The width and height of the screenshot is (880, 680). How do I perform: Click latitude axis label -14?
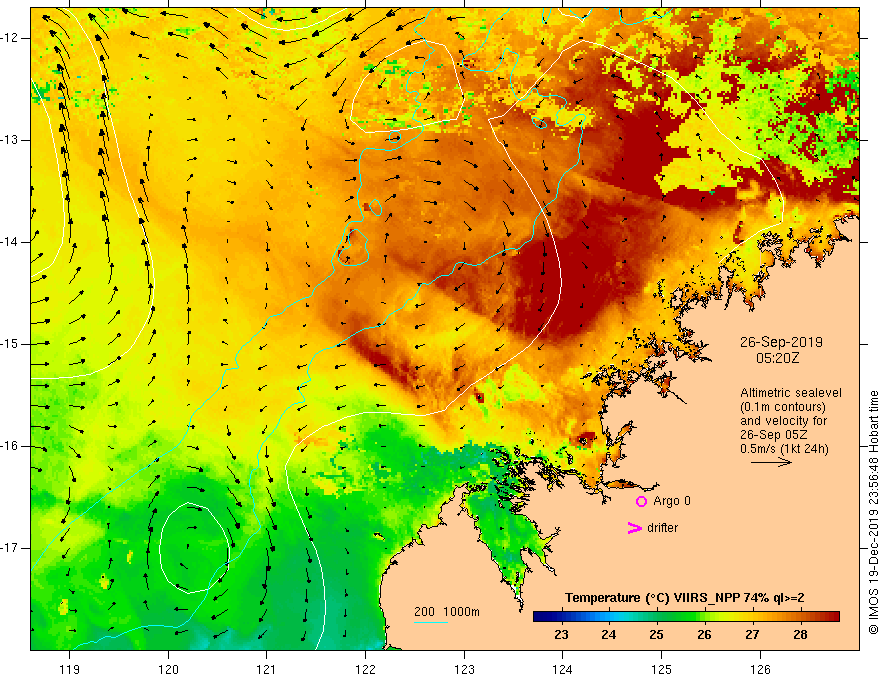click(10, 242)
